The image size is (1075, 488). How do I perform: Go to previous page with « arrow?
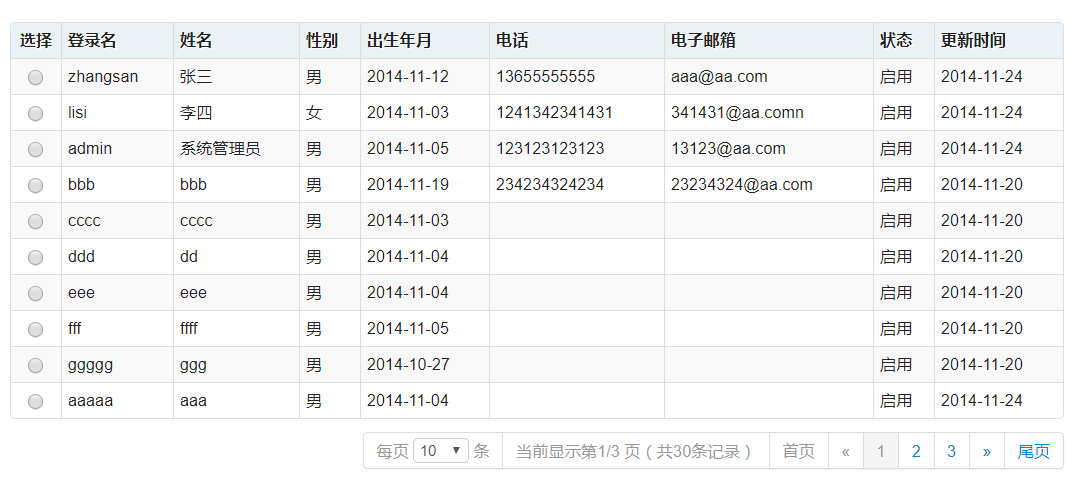846,451
